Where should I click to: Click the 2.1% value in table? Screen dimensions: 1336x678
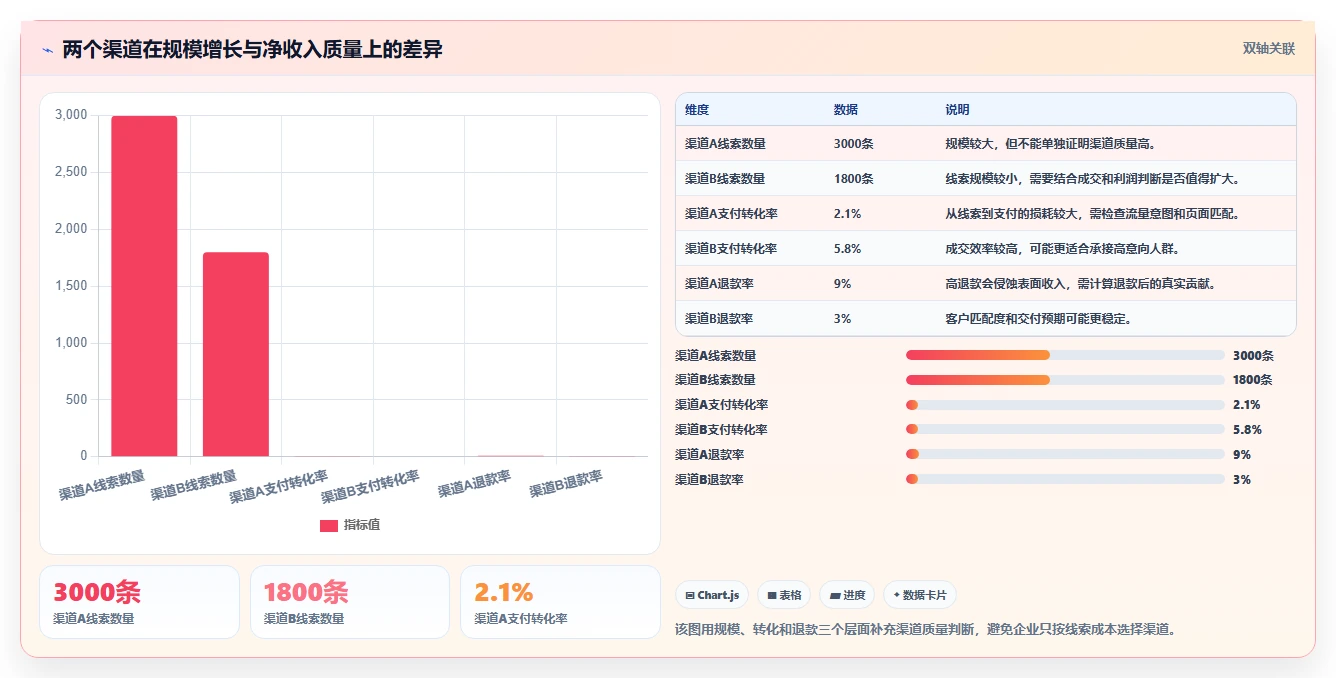(x=848, y=214)
